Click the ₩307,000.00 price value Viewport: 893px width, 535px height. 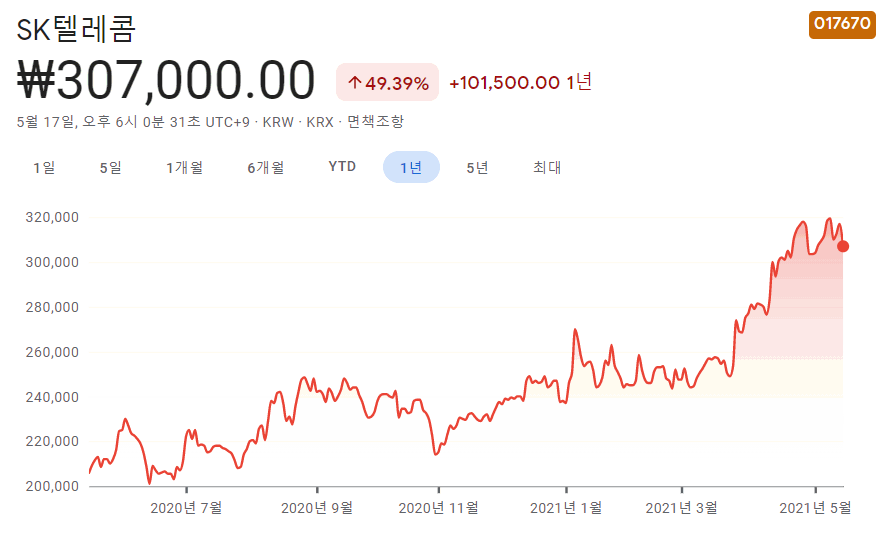[x=166, y=80]
